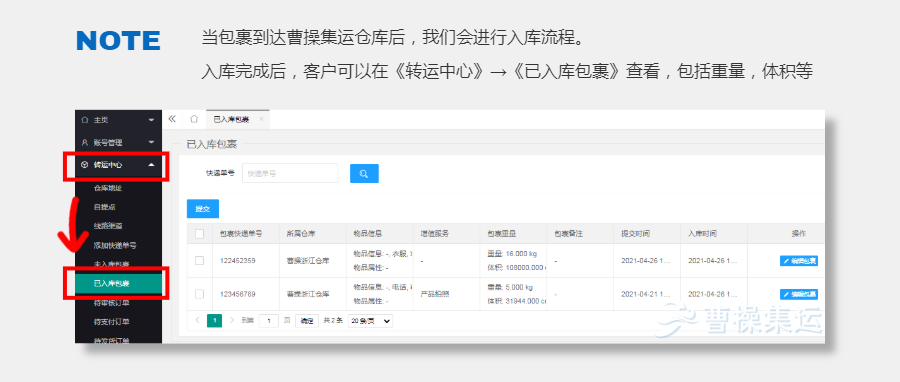Check the row for package 122452359

199,260
